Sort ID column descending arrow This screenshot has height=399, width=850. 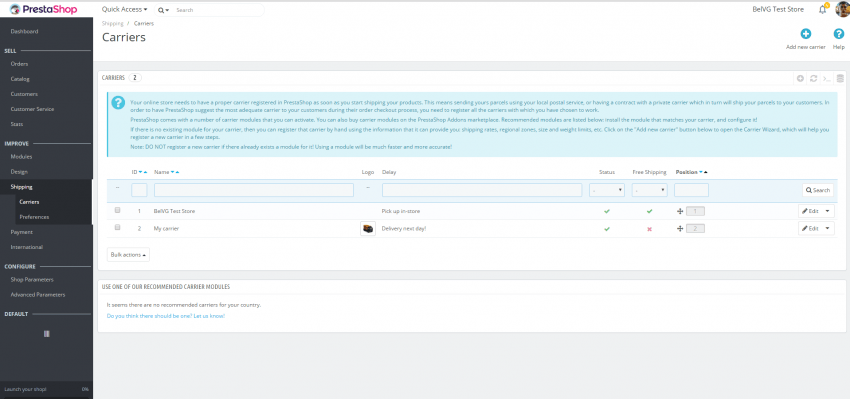(x=140, y=172)
